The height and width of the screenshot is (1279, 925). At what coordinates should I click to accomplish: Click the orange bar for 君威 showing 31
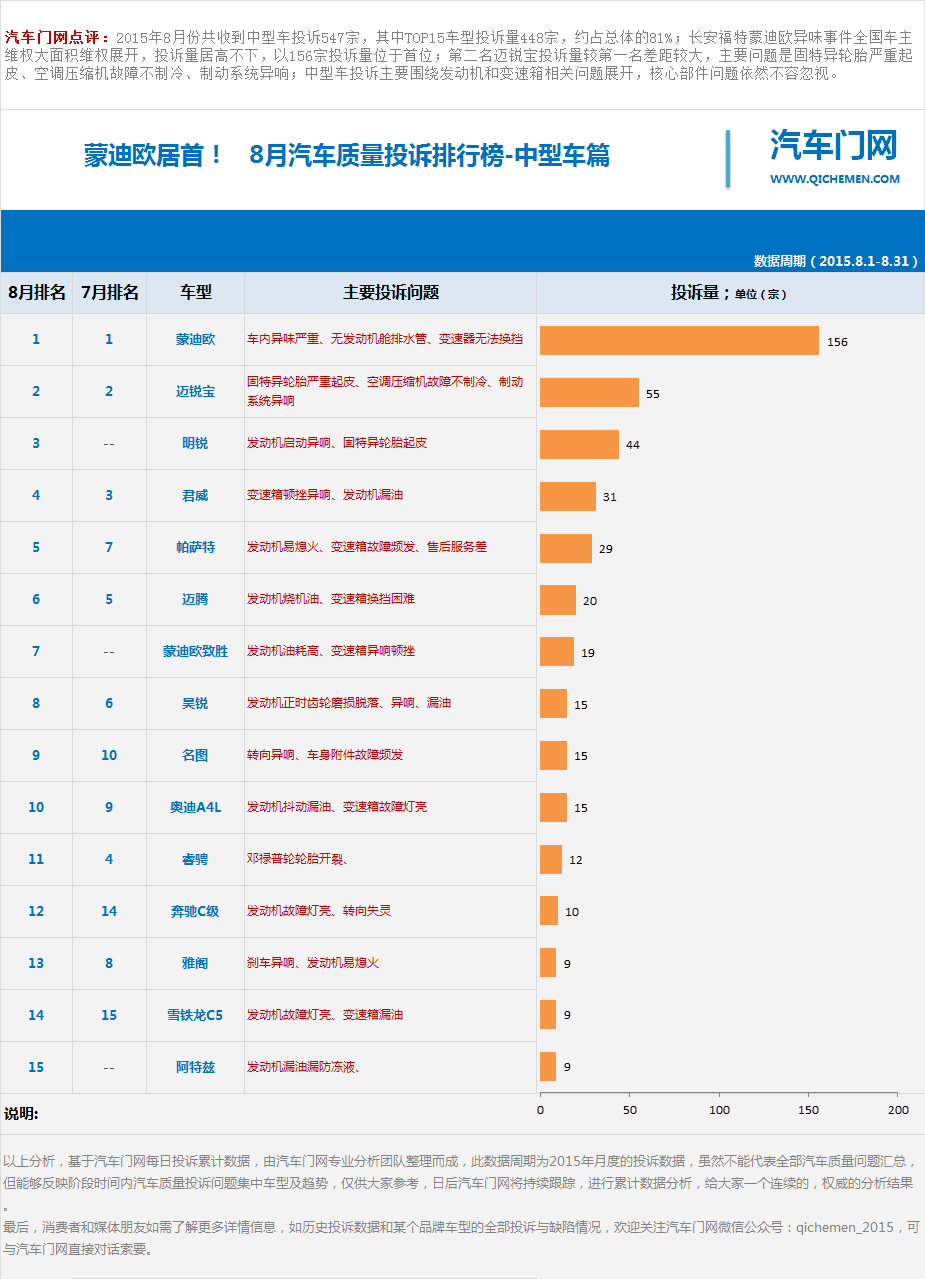(568, 497)
